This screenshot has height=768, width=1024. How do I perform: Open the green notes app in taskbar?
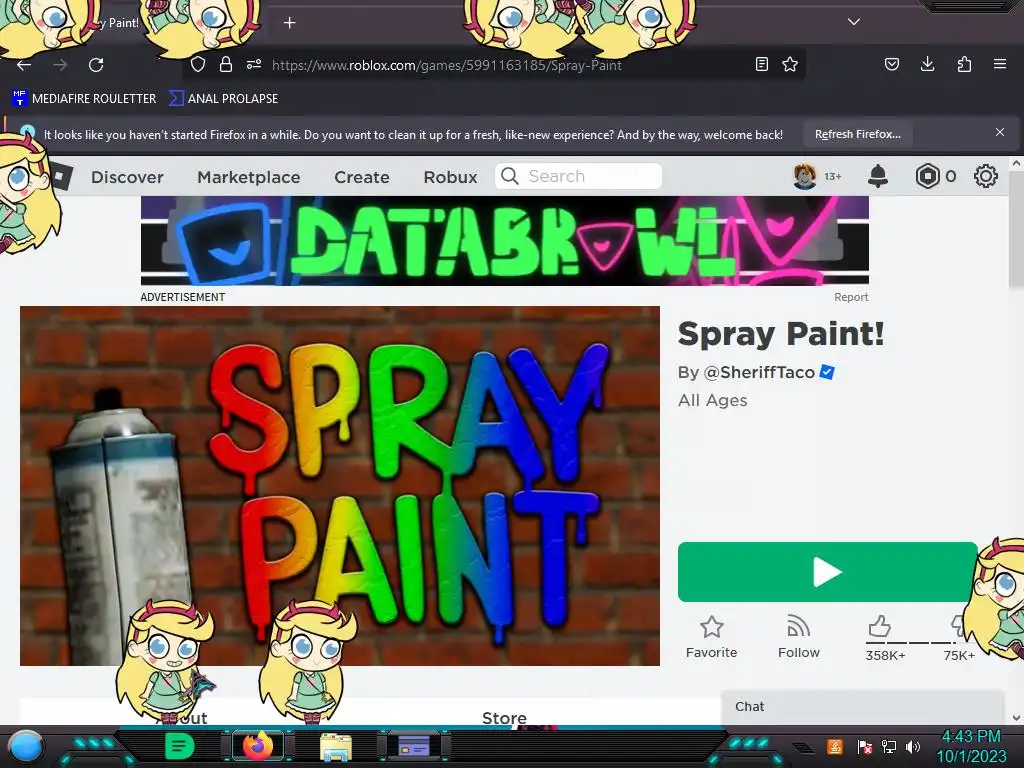pos(179,746)
